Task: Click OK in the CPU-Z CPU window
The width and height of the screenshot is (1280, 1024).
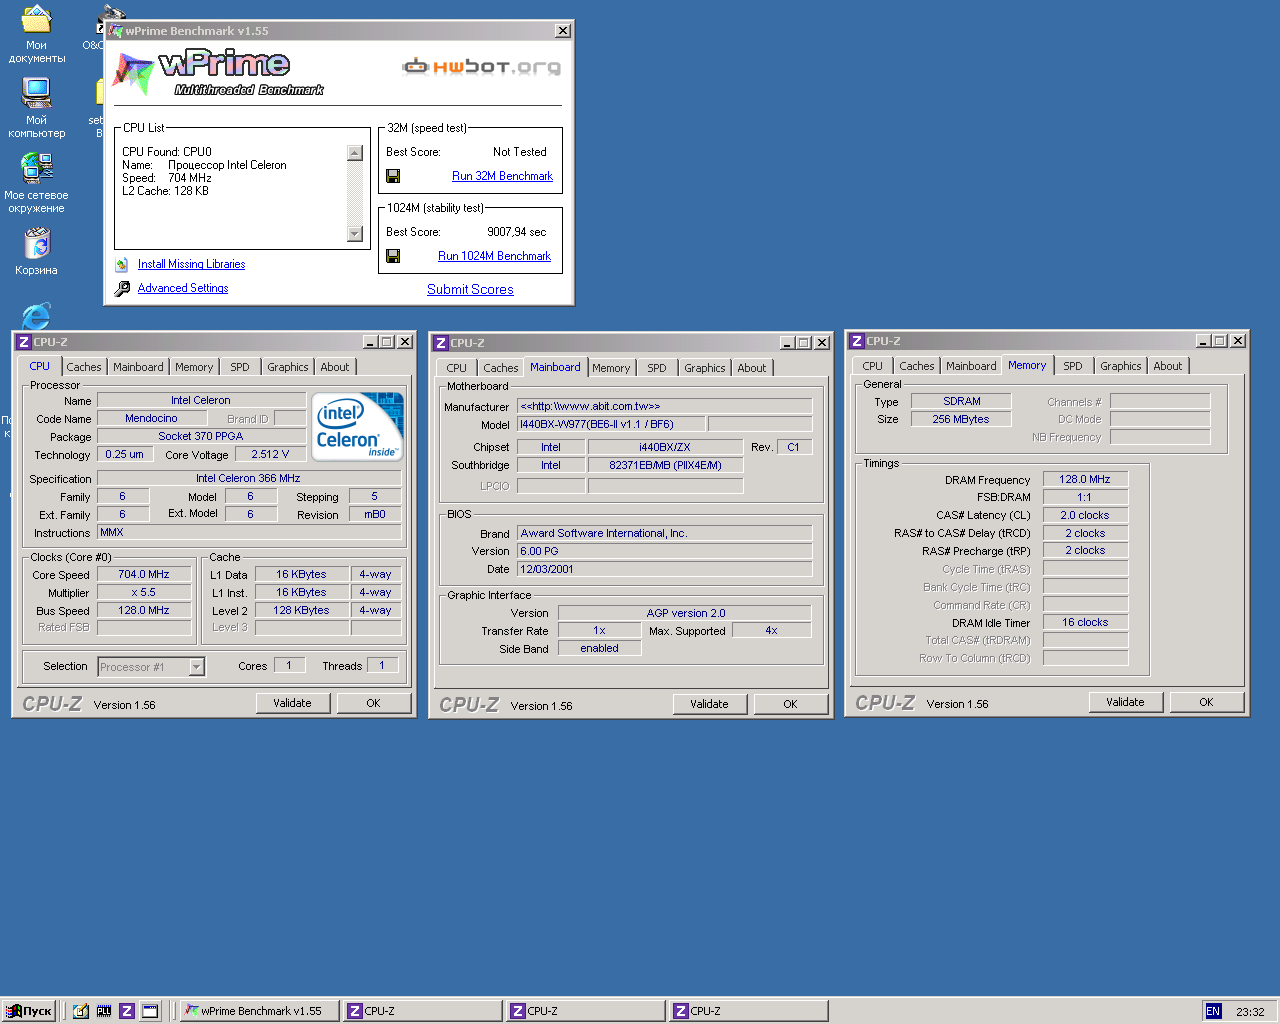Action: point(373,703)
